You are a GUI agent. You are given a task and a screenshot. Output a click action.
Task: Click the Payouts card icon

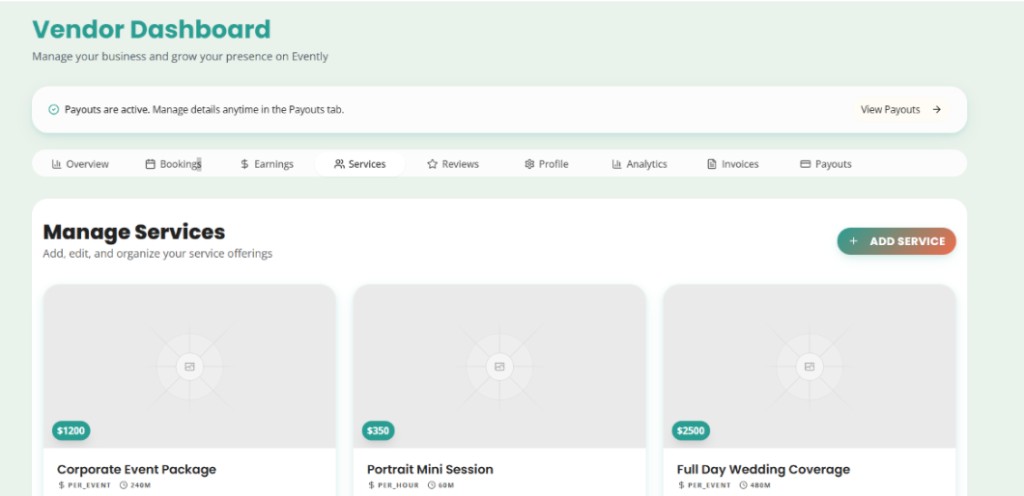(x=805, y=164)
